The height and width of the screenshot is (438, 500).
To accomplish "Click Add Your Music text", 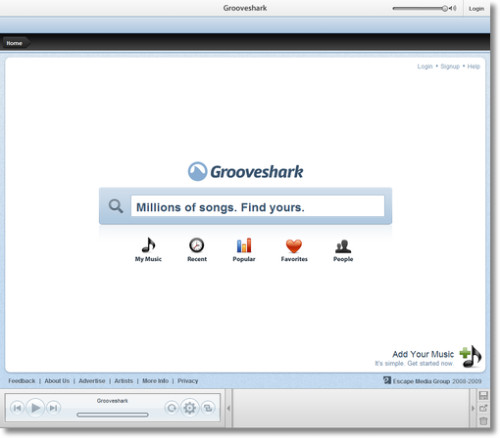I will click(x=423, y=354).
